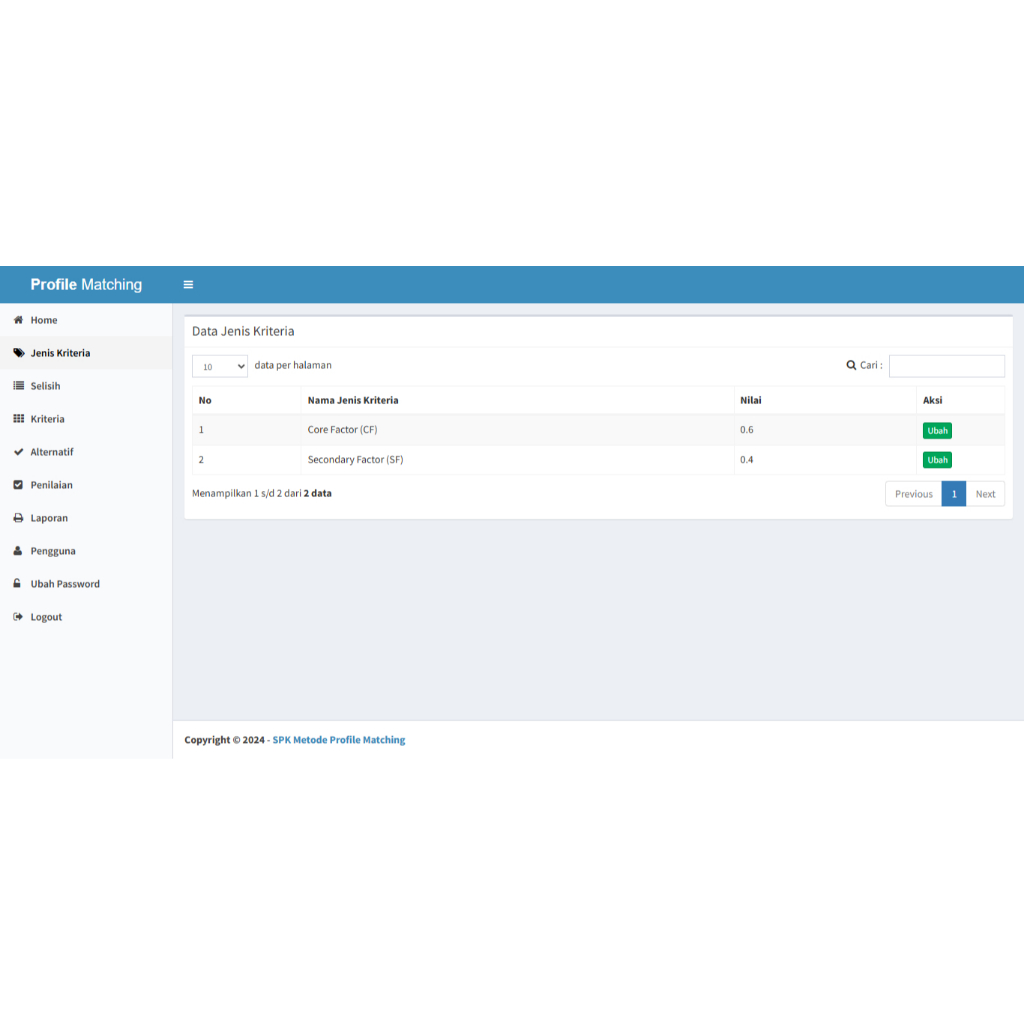Click the grid icon beside Kriteria
The height and width of the screenshot is (1024, 1024).
[x=18, y=419]
